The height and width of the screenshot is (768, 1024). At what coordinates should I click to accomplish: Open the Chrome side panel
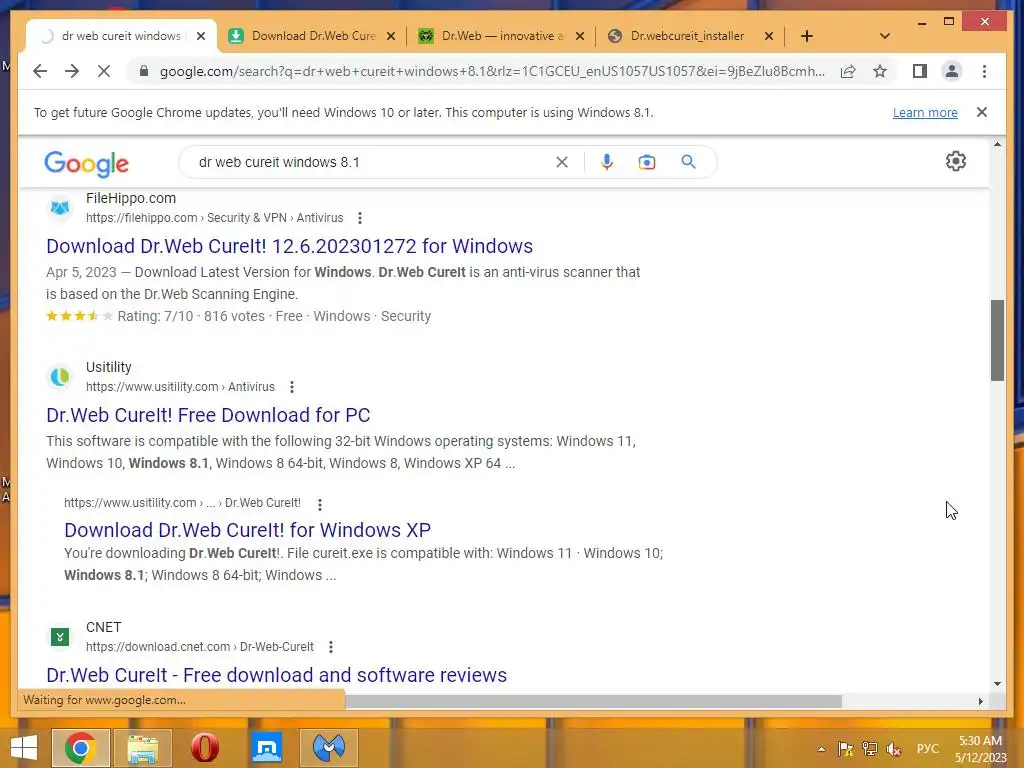[x=920, y=71]
